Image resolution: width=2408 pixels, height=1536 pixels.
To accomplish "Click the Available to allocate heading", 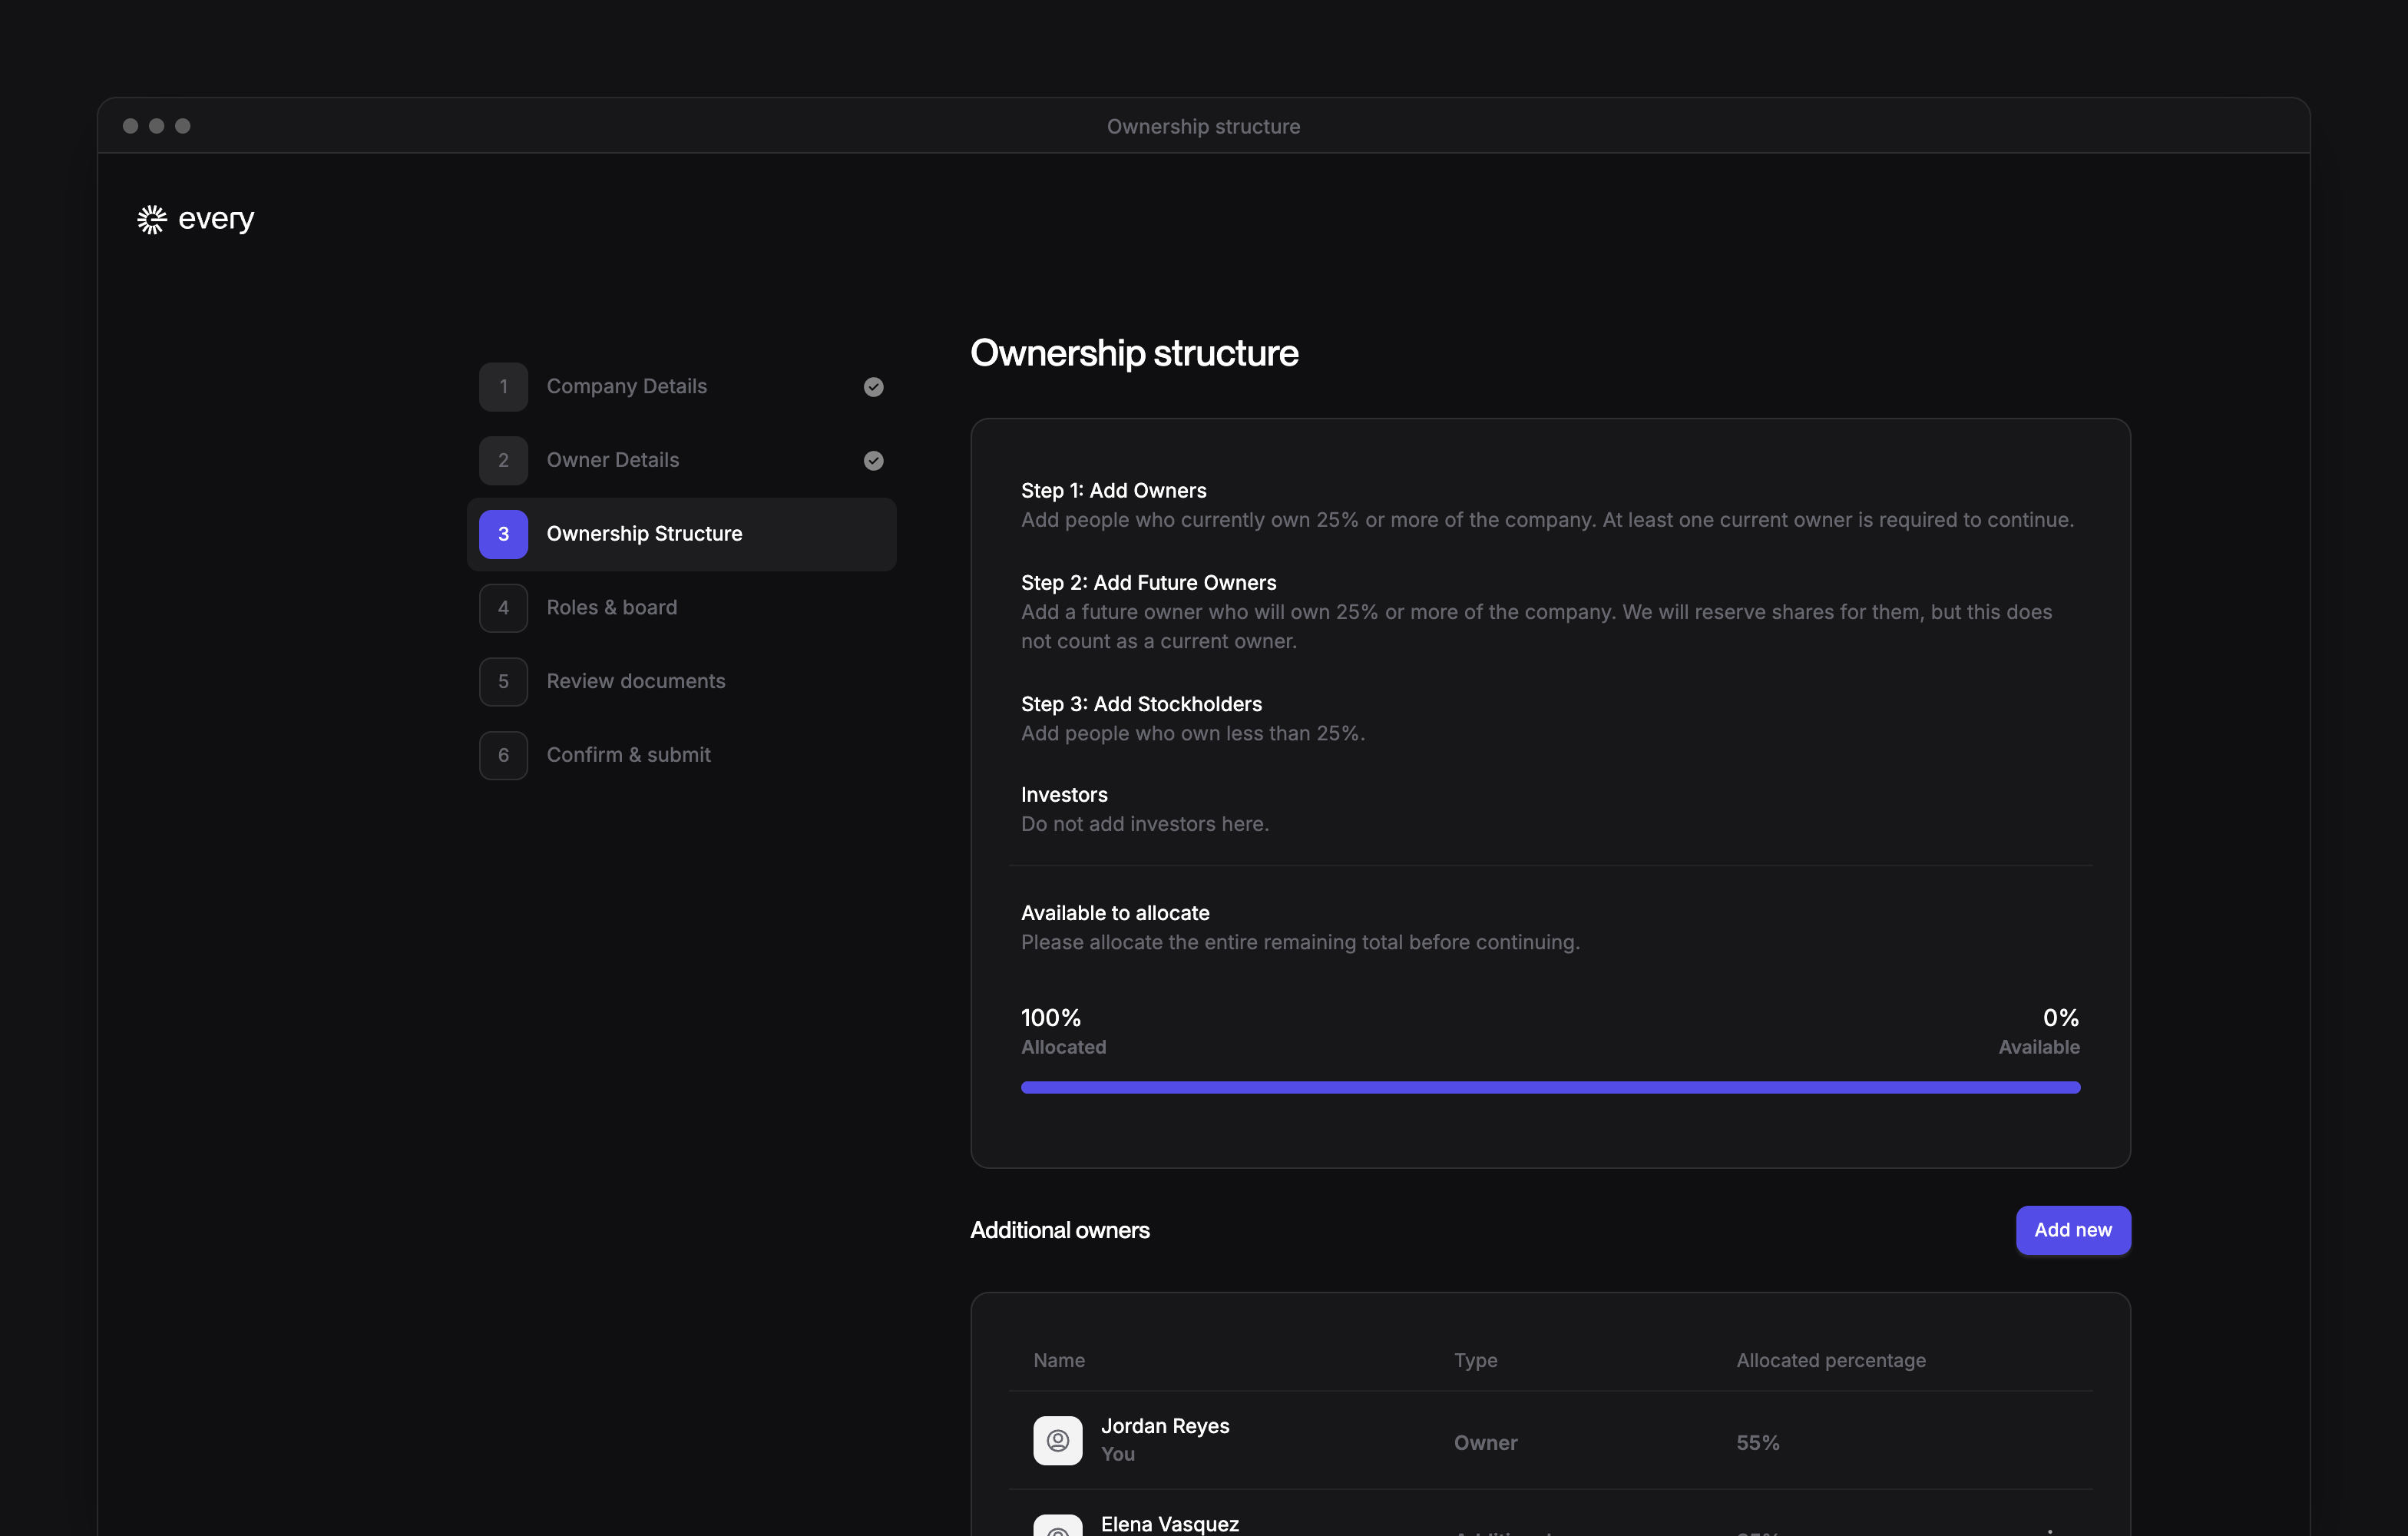I will pos(1115,913).
